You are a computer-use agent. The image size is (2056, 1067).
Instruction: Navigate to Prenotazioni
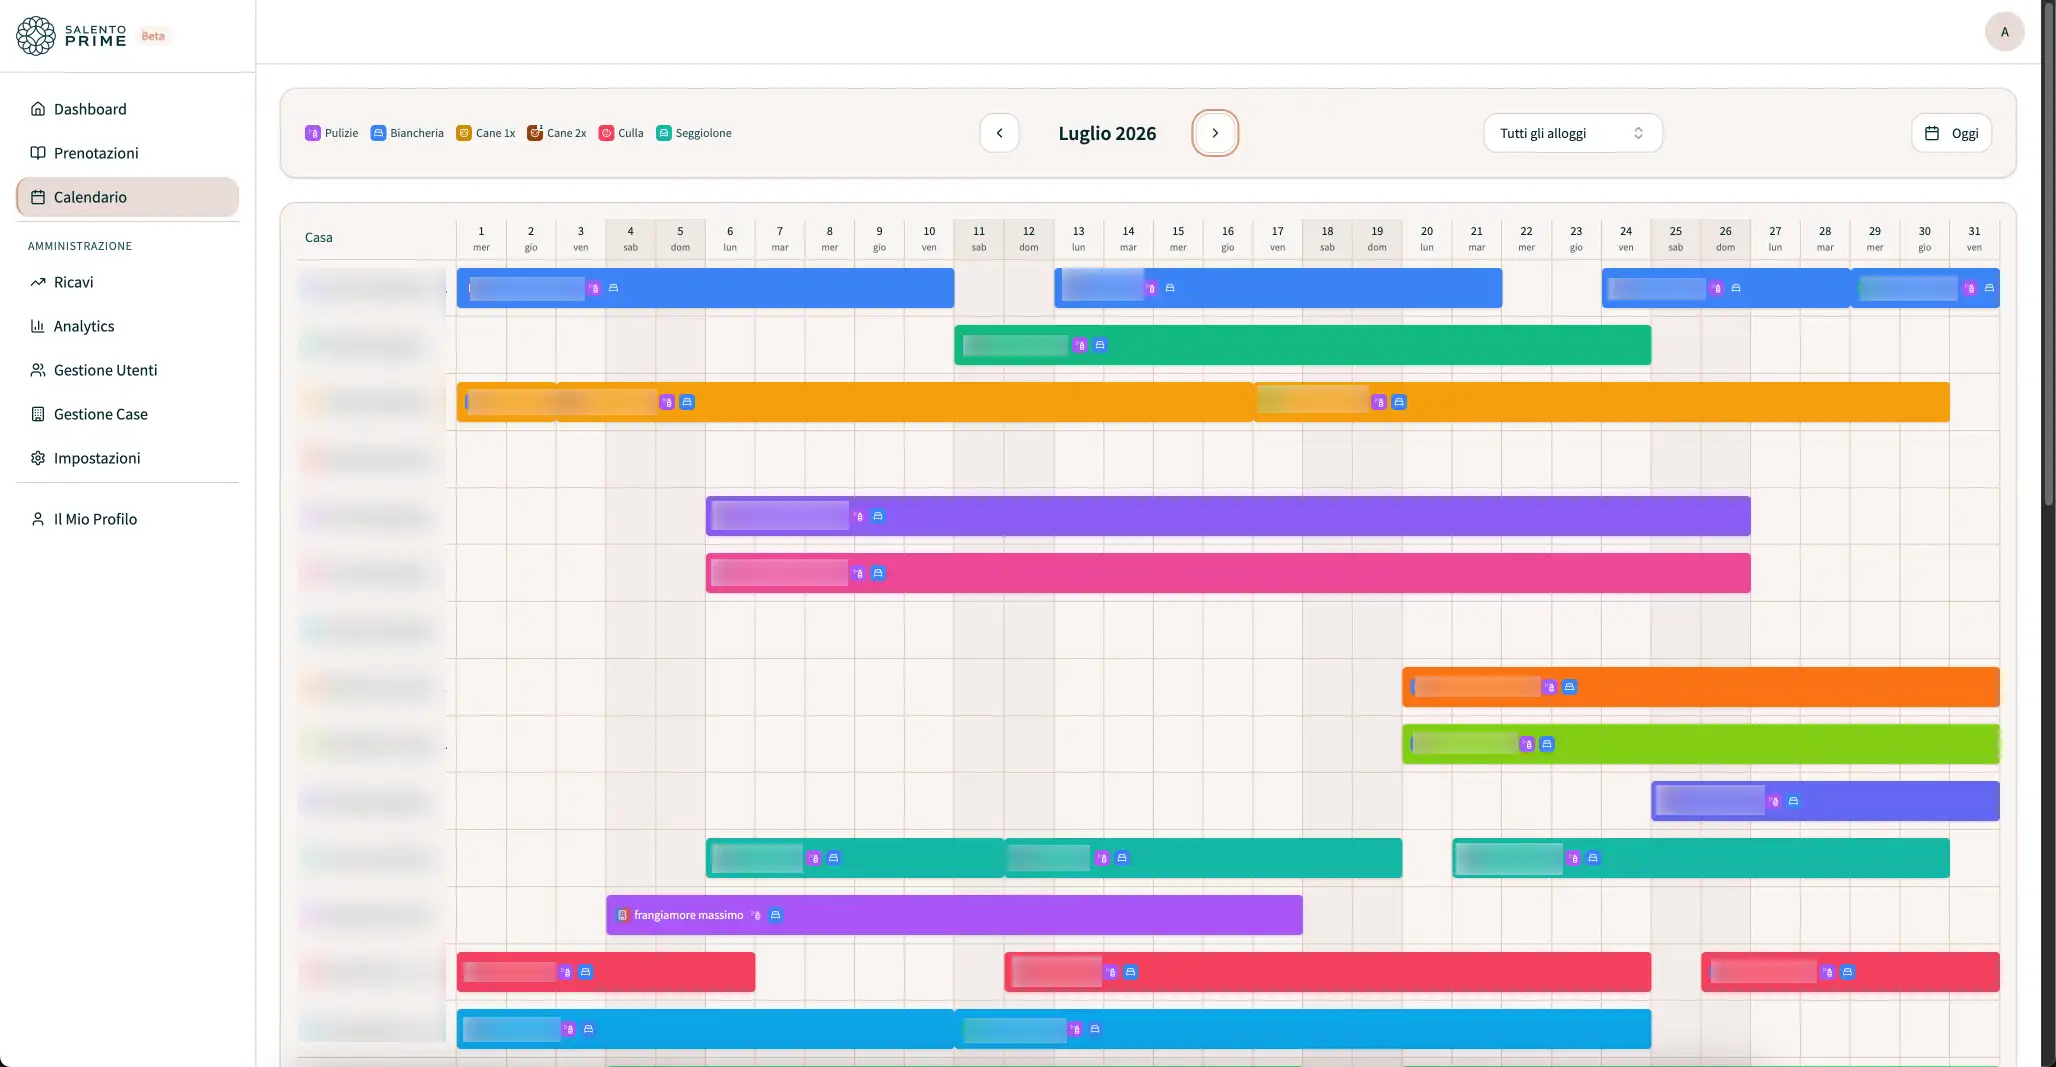pyautogui.click(x=96, y=153)
